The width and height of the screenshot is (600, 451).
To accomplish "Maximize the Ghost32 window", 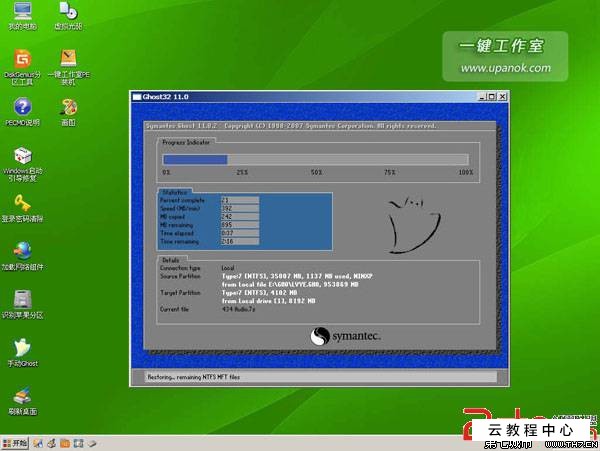I will [x=492, y=96].
